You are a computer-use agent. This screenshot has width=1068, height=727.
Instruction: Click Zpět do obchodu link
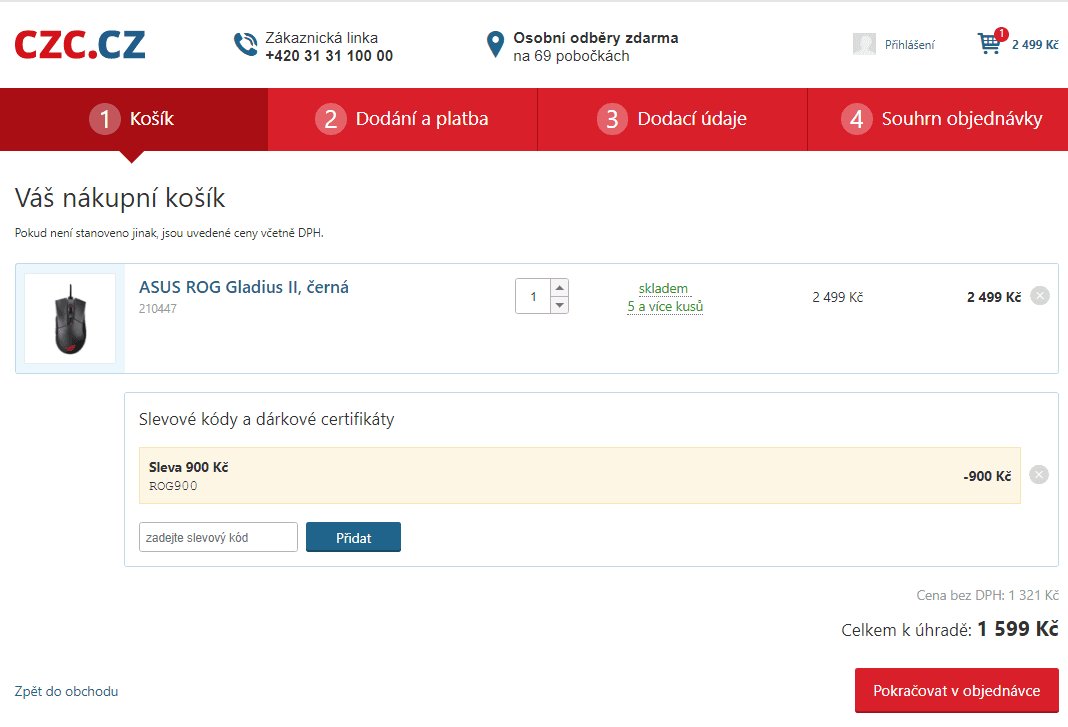66,691
